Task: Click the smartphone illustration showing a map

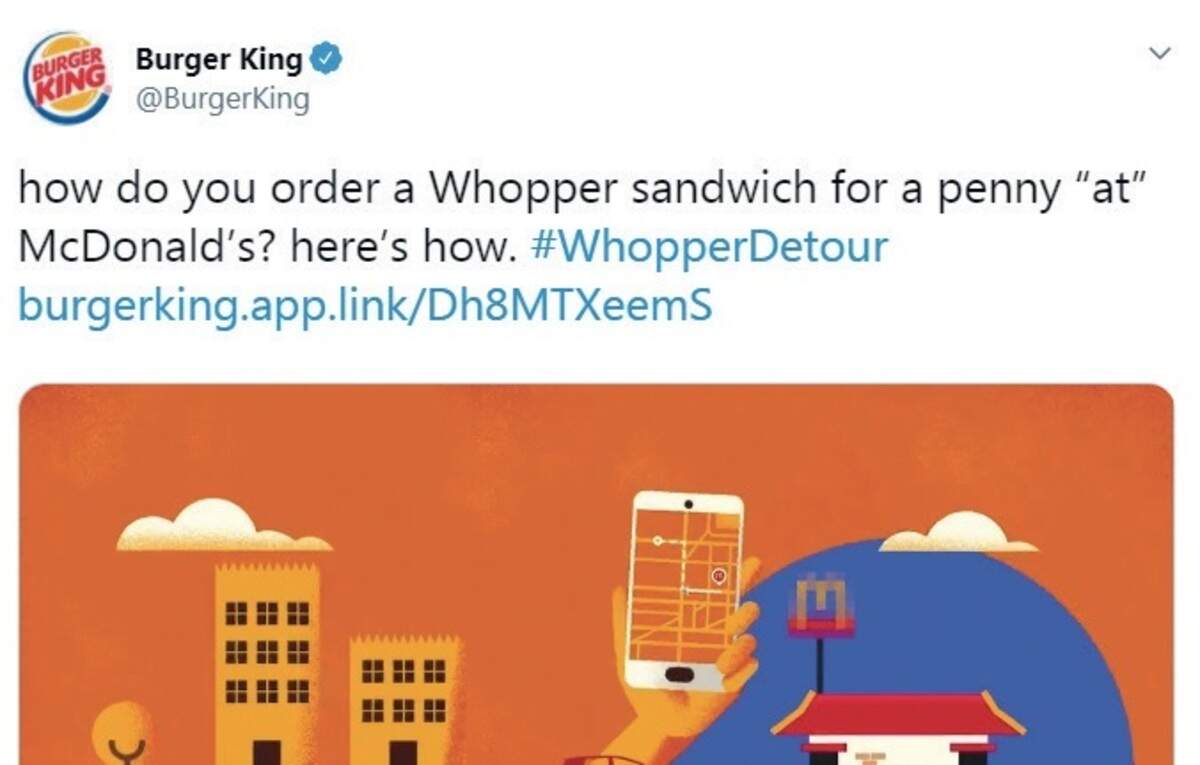Action: coord(684,590)
